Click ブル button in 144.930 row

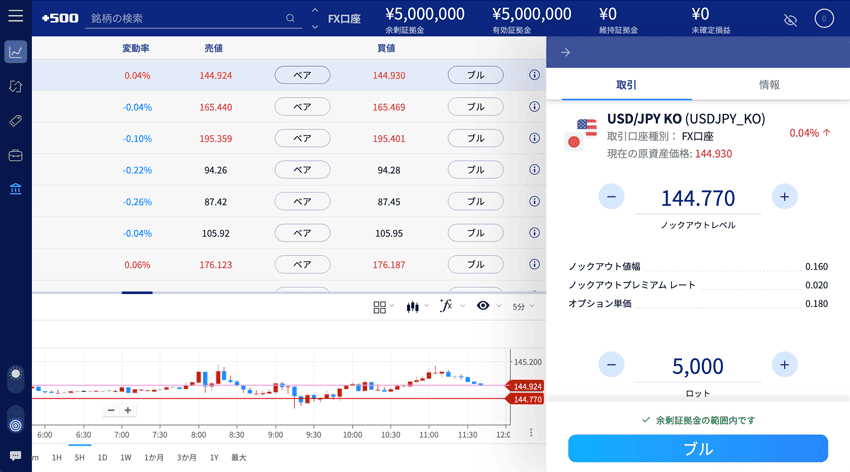475,75
